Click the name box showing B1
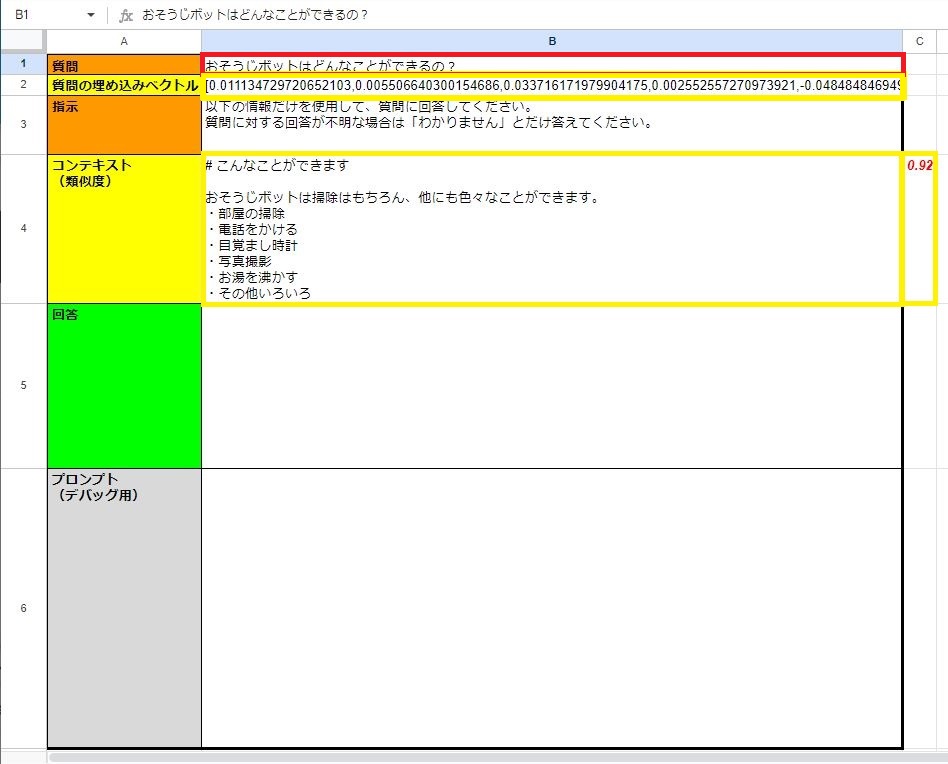 coord(40,16)
